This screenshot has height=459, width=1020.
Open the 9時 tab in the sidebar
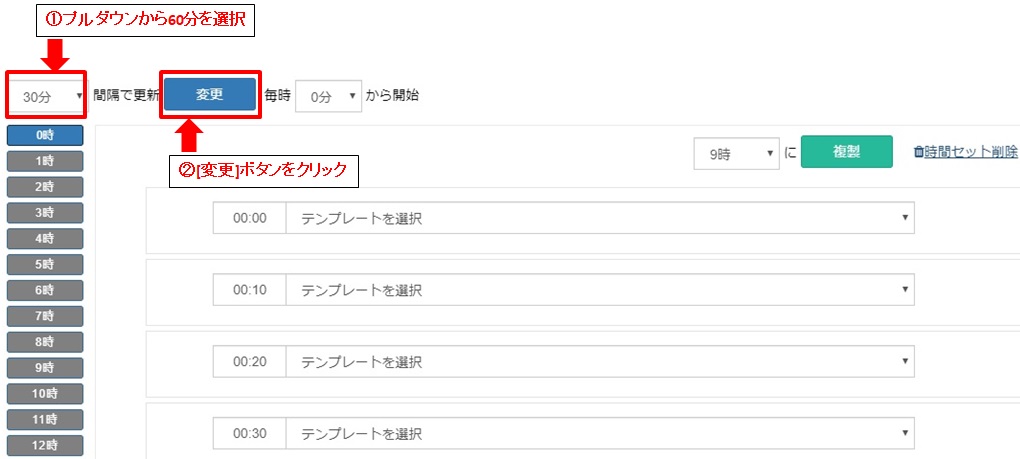(x=45, y=367)
